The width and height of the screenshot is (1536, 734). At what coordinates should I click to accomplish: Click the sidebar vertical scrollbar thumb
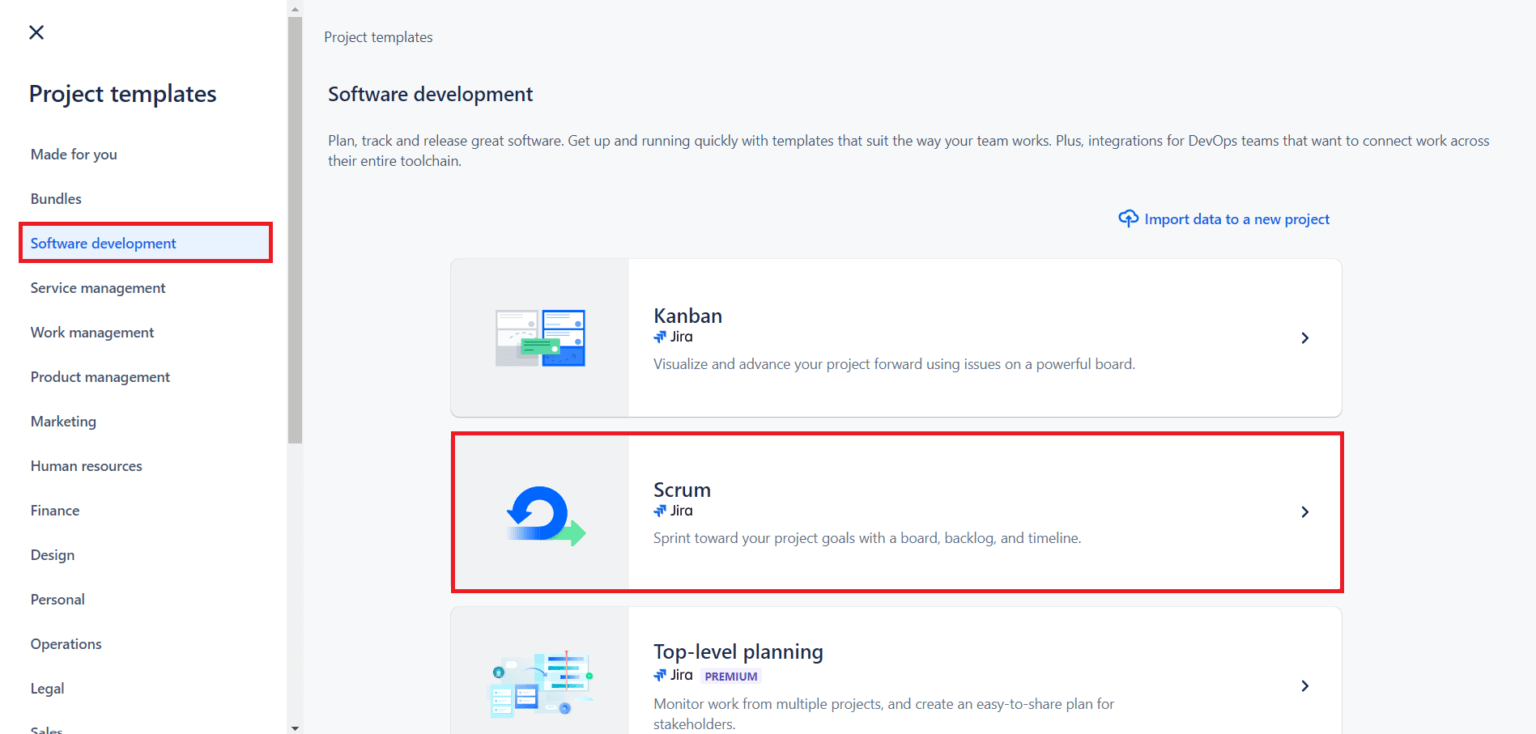pos(295,230)
